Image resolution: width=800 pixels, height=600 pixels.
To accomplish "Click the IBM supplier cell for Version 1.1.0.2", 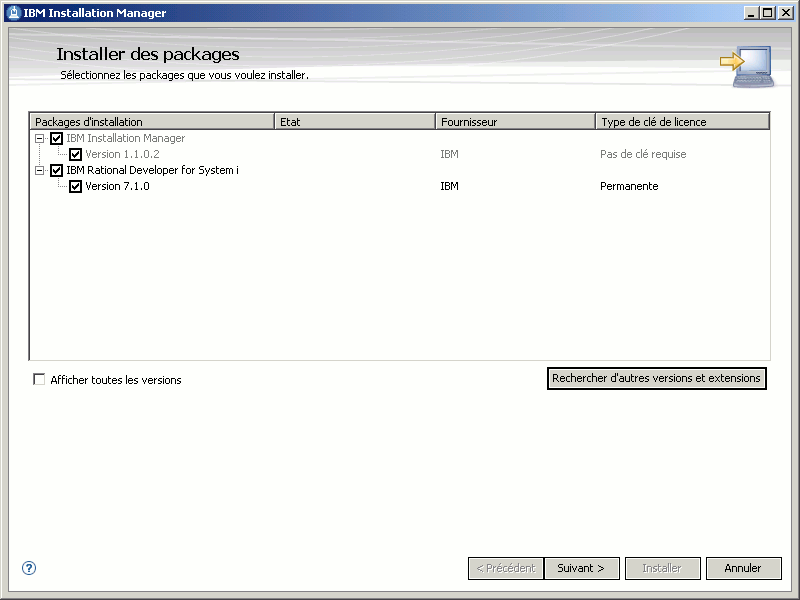I will click(449, 154).
